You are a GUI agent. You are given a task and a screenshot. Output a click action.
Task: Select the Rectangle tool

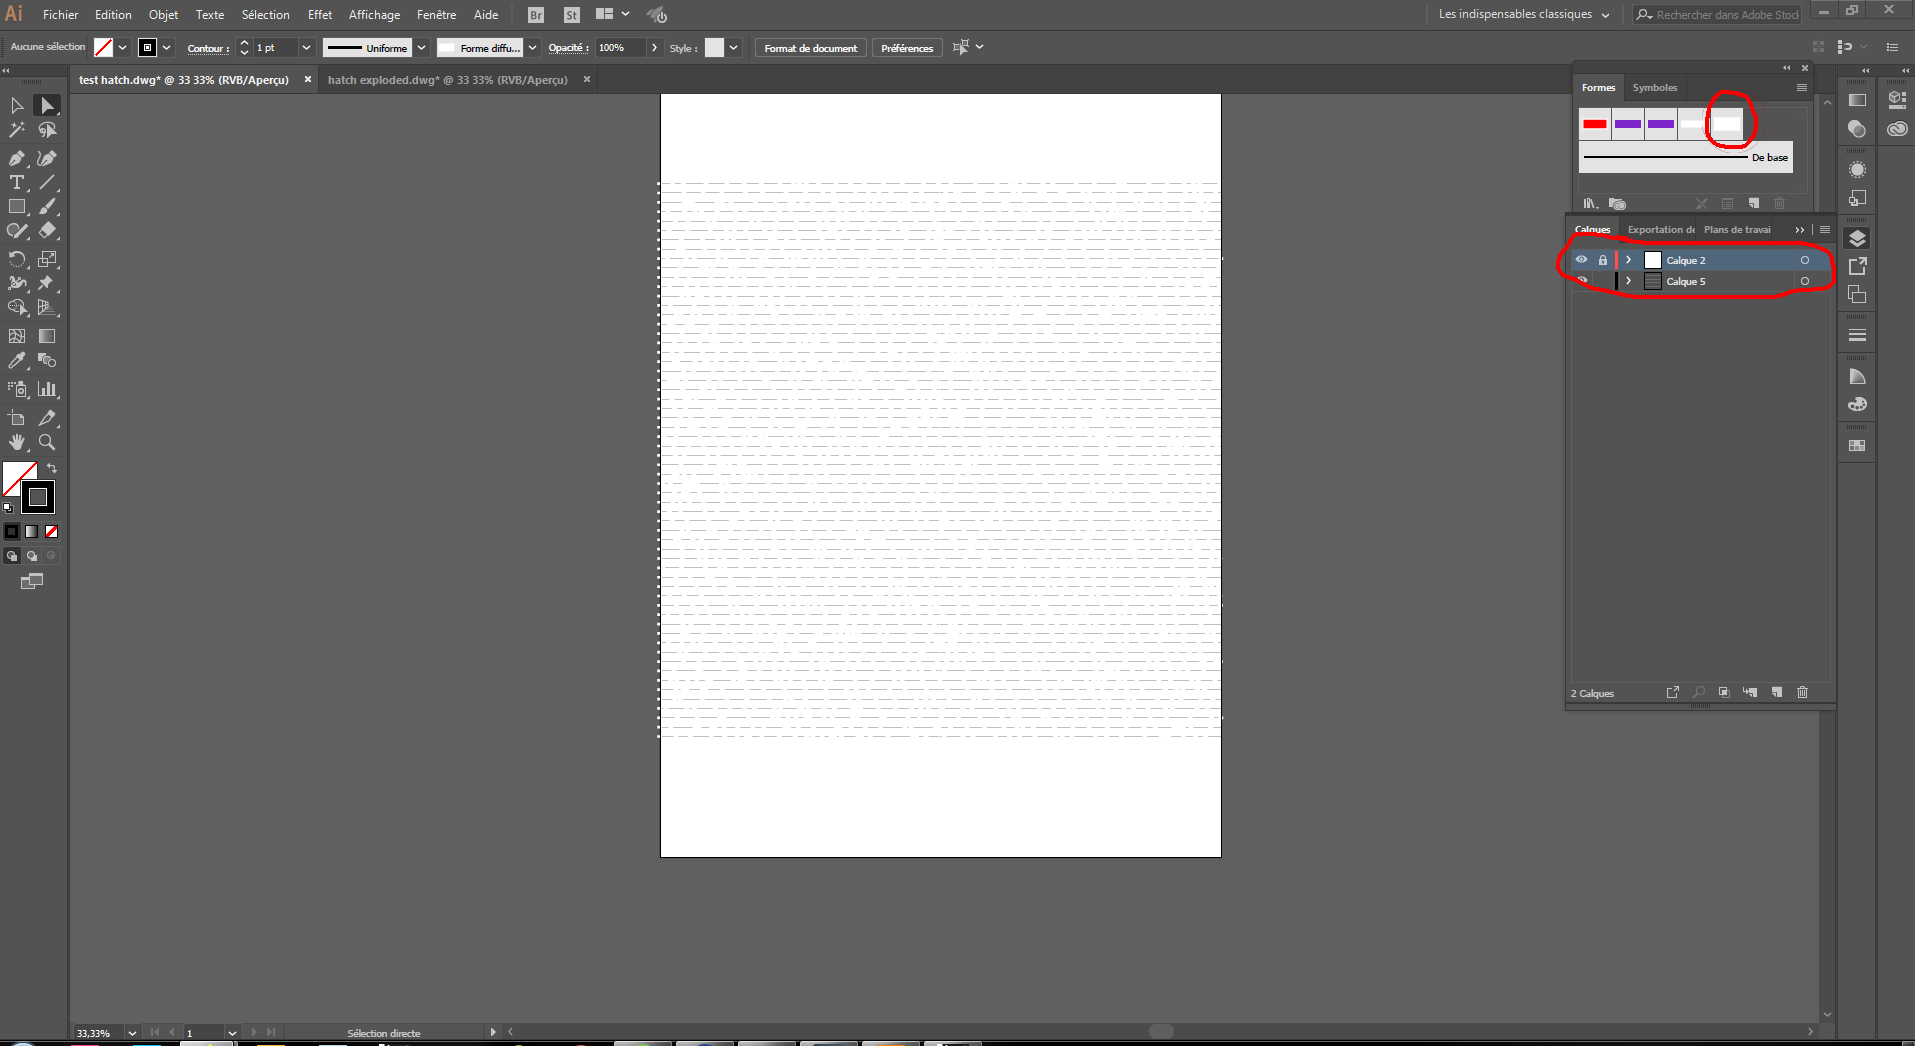(x=16, y=206)
